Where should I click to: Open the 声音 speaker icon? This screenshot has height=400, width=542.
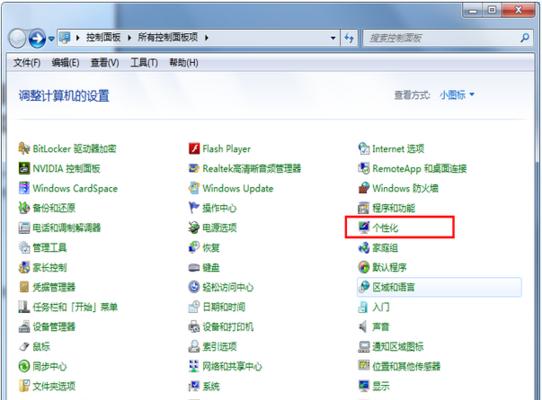point(364,326)
